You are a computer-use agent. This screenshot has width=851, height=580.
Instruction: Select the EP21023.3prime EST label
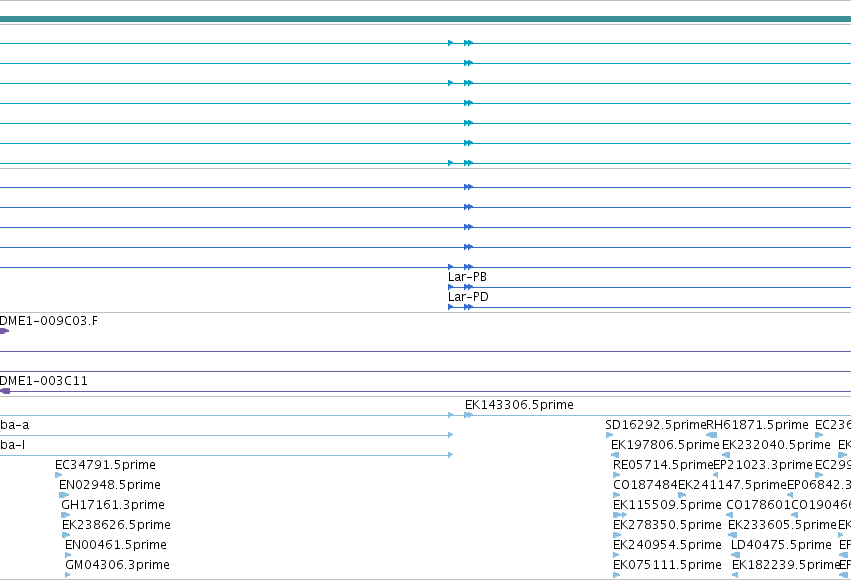coord(763,465)
